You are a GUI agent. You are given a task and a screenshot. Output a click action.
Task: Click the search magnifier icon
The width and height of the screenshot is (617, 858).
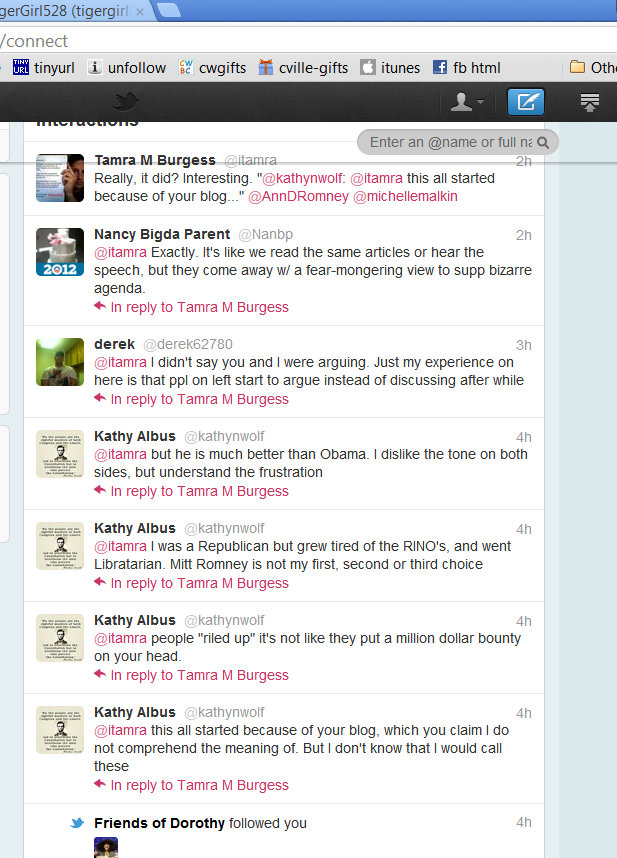543,143
